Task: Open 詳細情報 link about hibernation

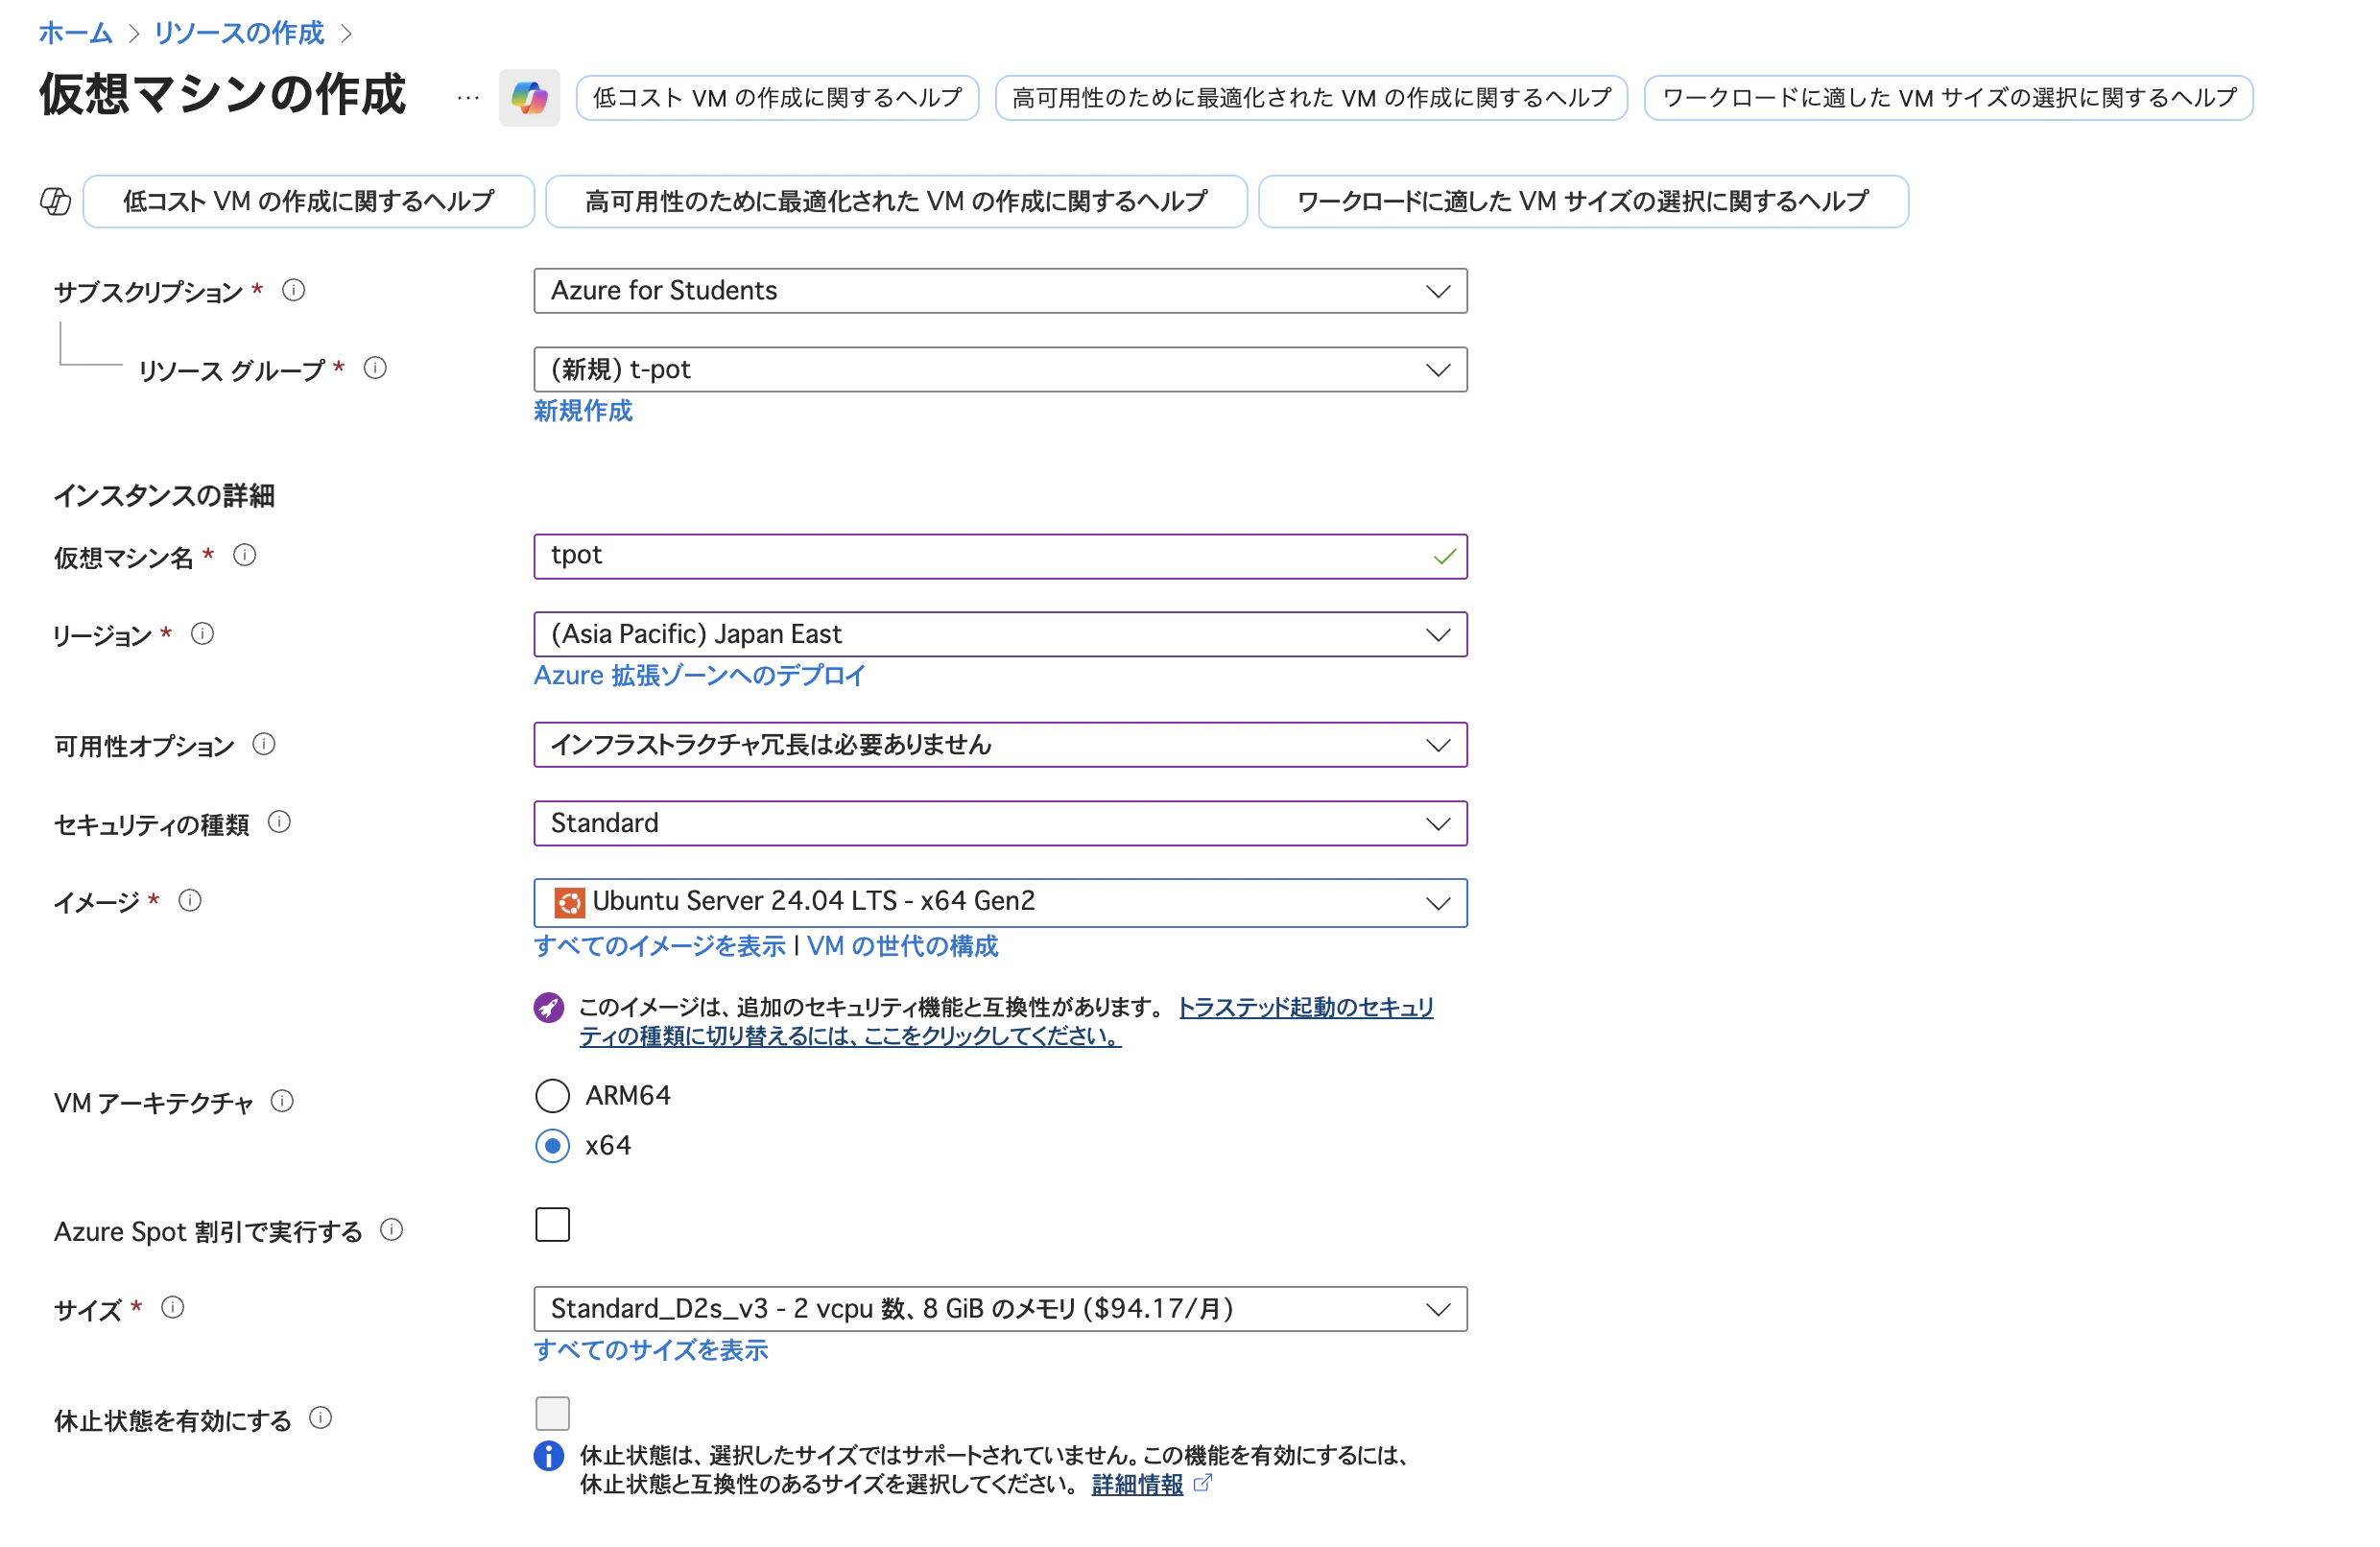Action: point(1138,1485)
